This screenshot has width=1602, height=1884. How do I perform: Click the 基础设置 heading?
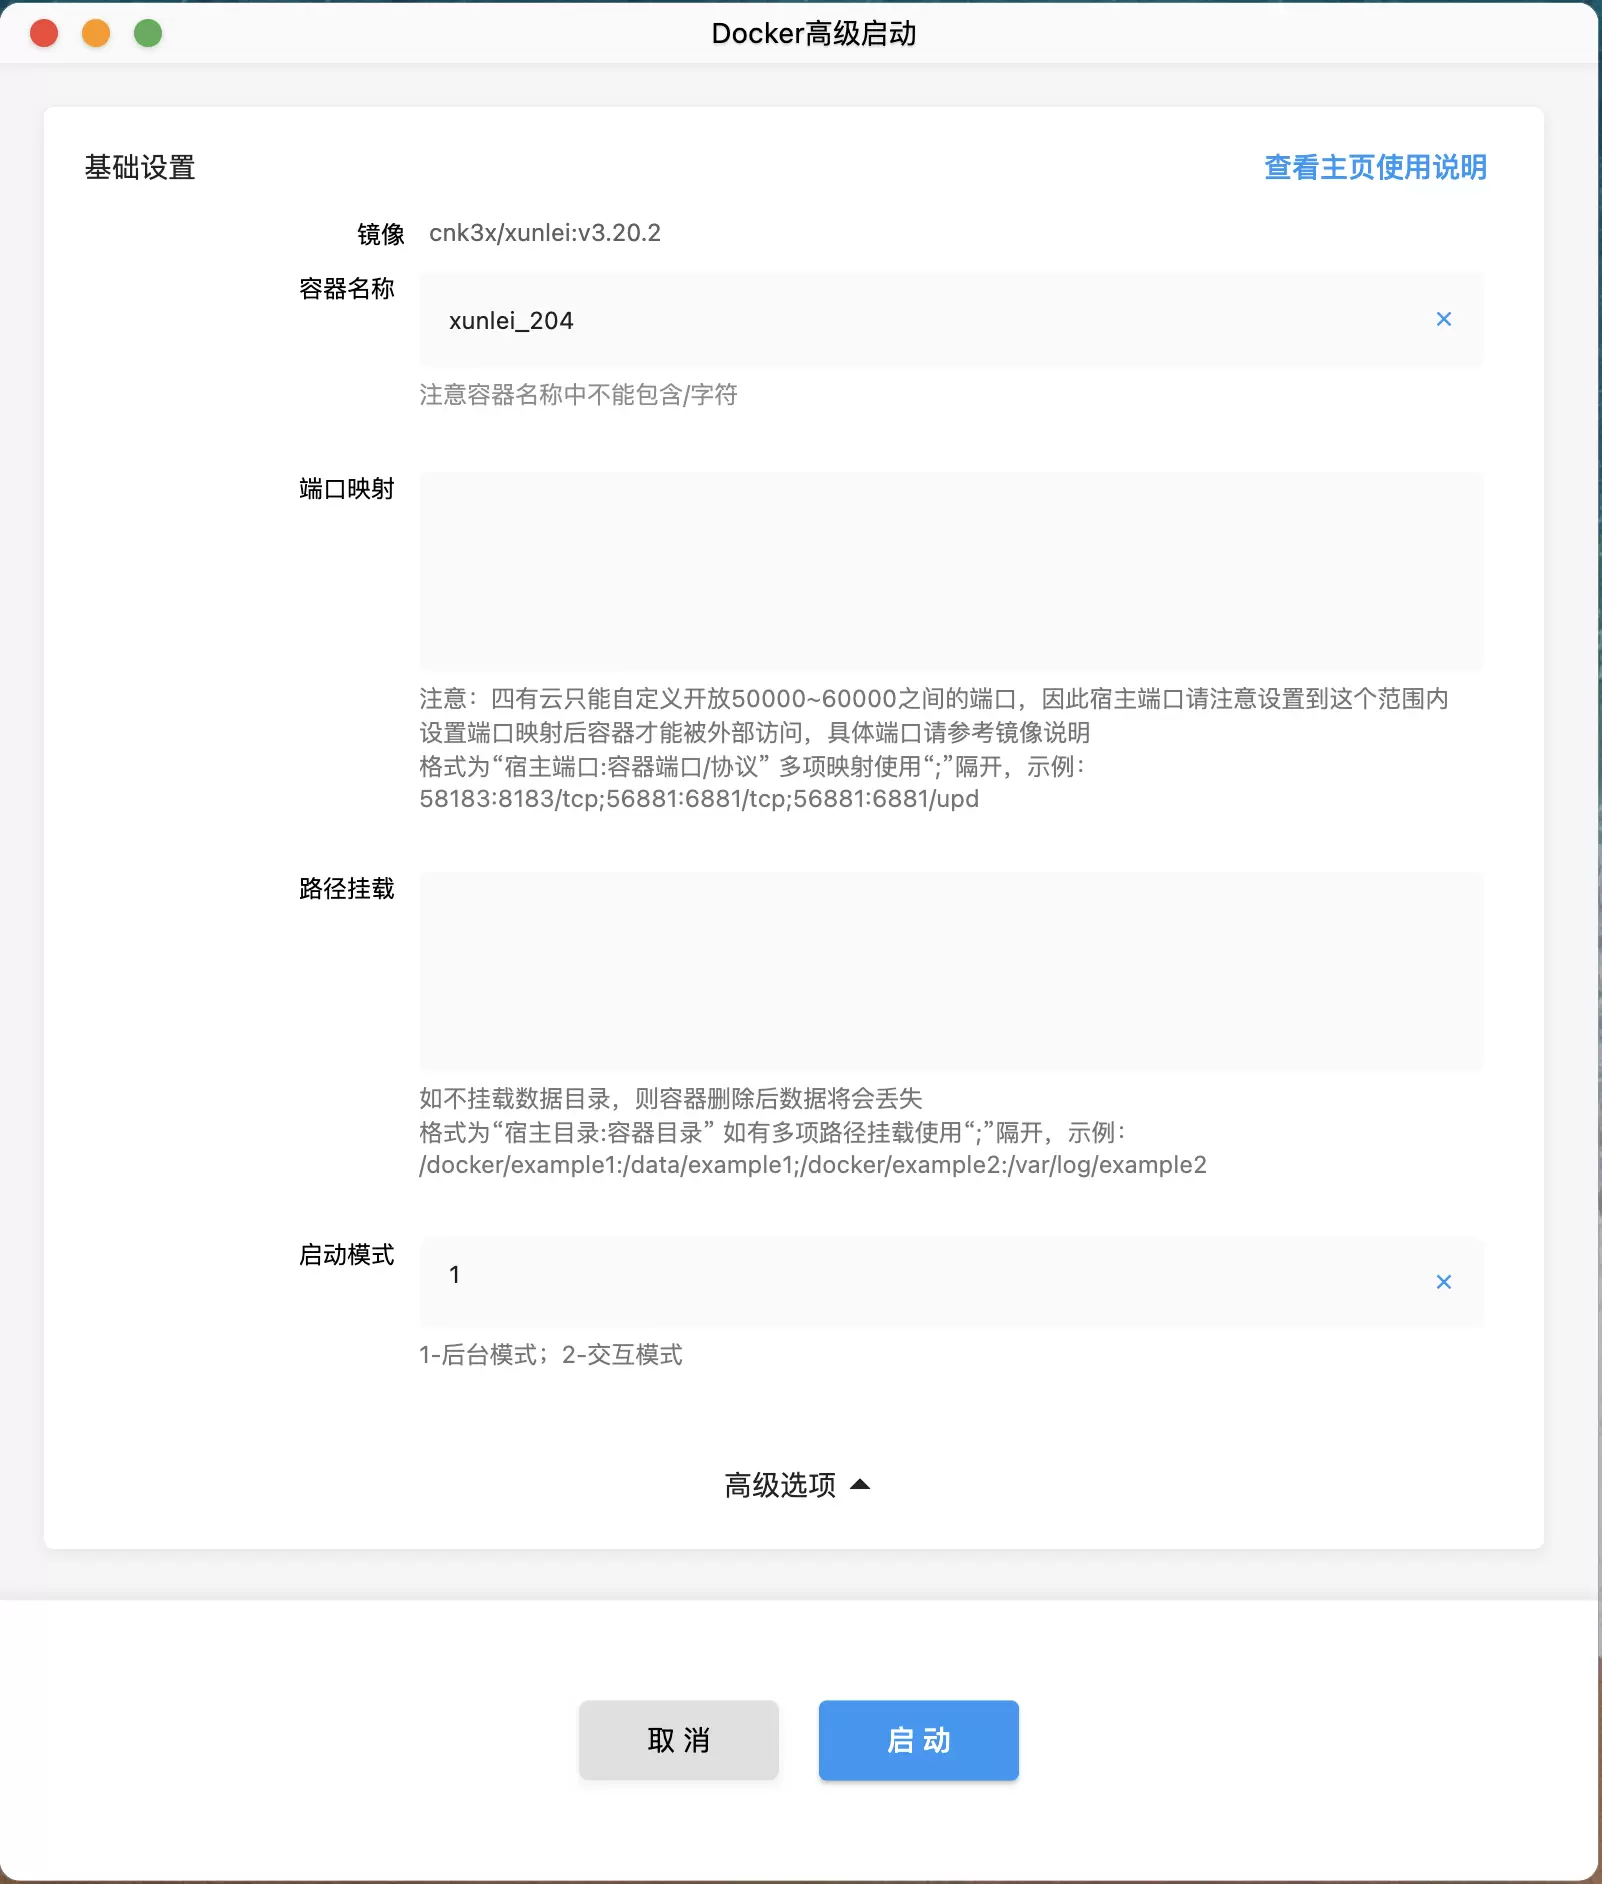140,167
